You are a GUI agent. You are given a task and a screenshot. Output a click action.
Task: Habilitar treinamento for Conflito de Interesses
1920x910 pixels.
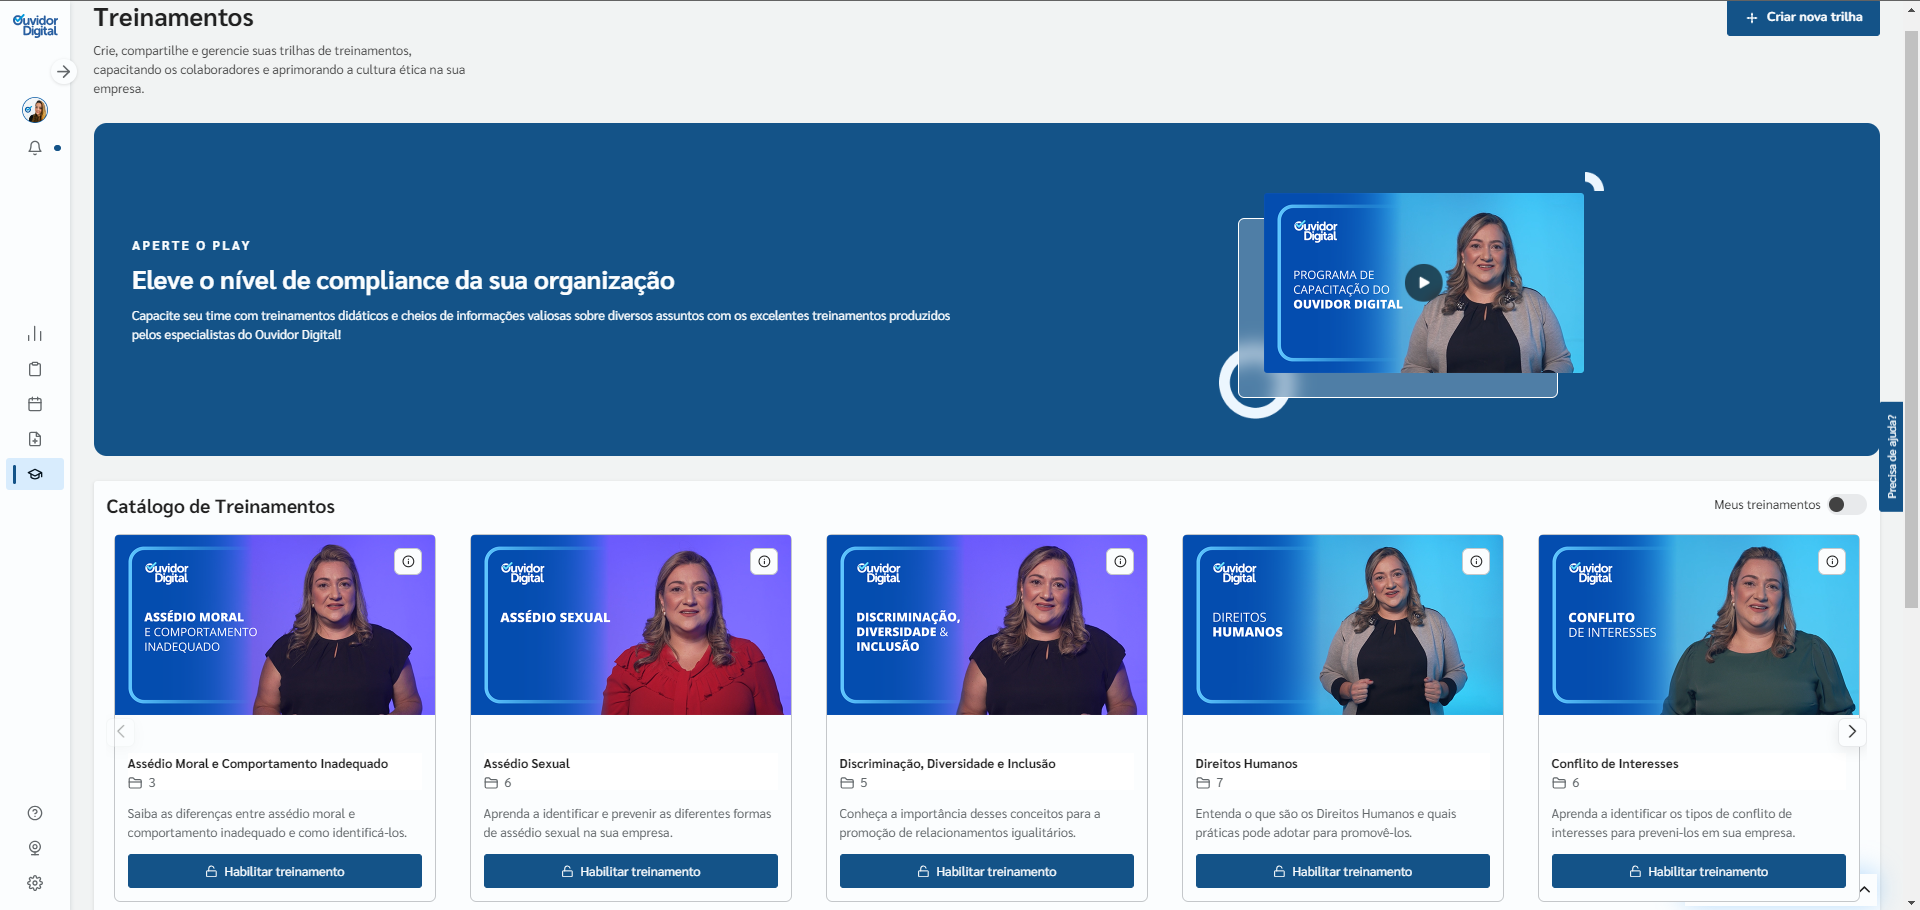(x=1699, y=871)
